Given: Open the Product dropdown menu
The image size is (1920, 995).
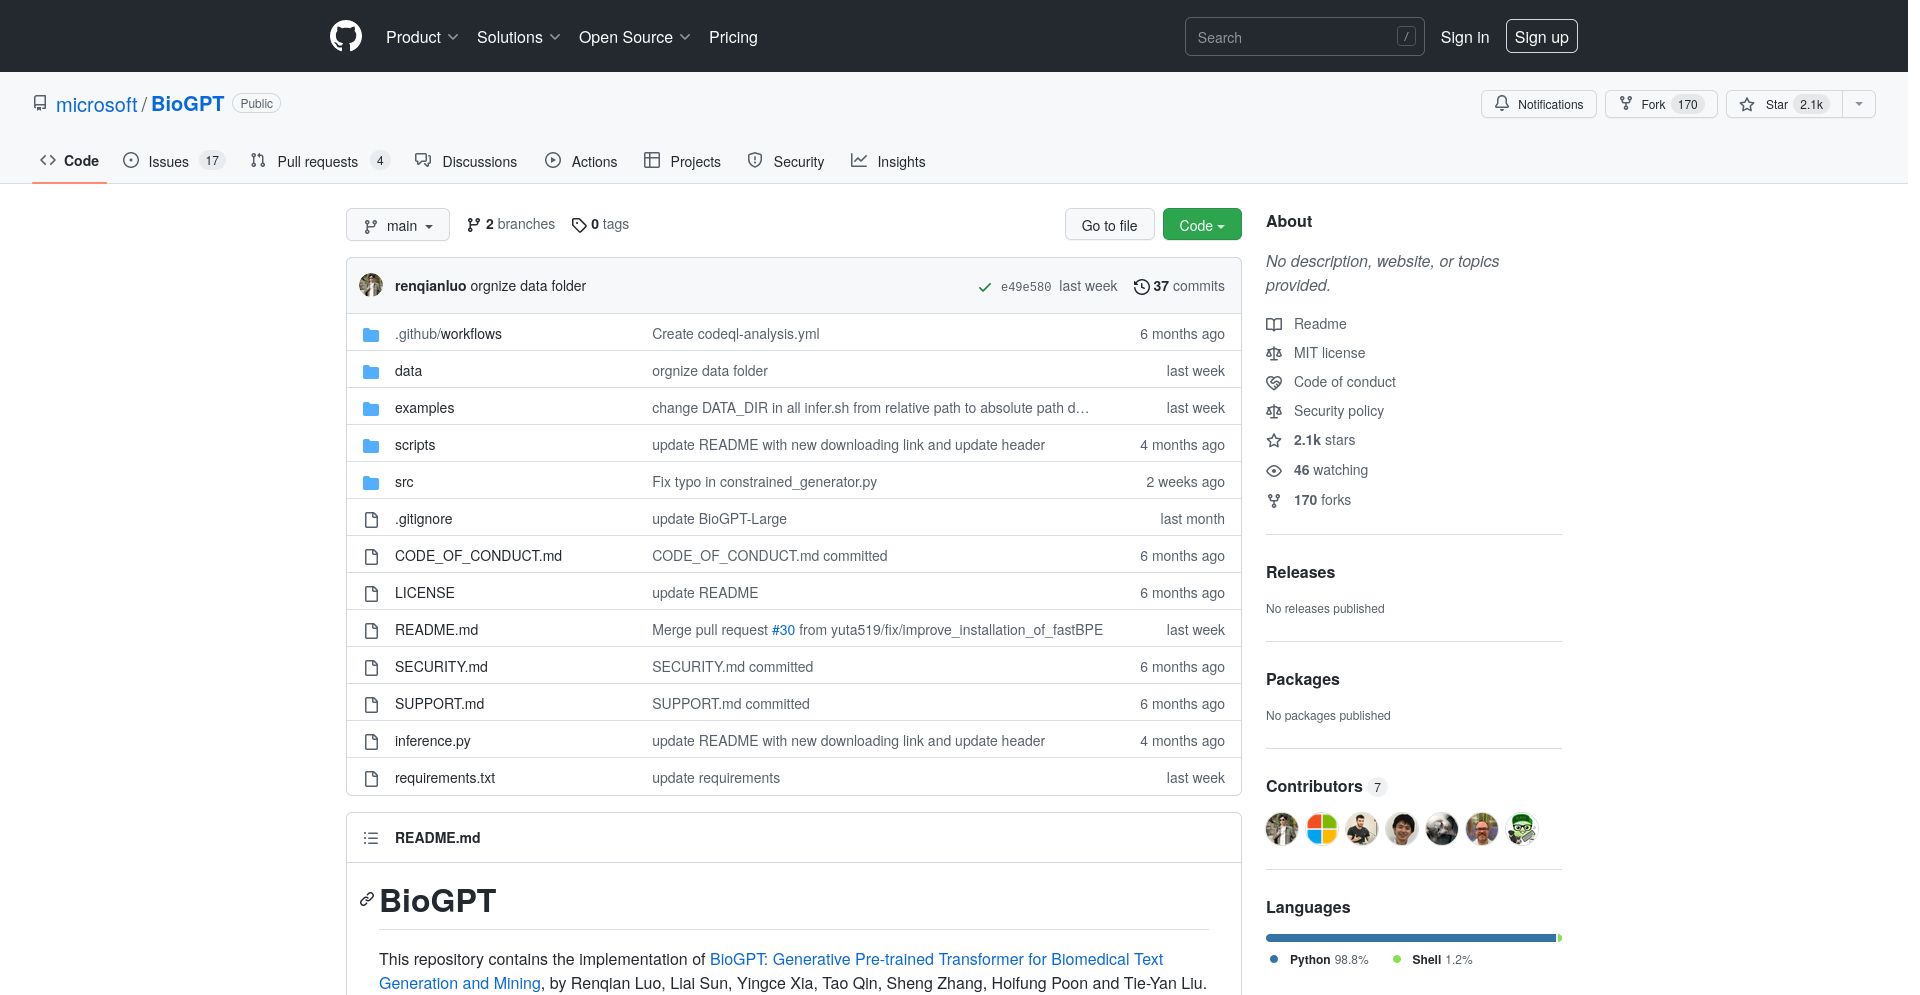Looking at the screenshot, I should click(422, 37).
